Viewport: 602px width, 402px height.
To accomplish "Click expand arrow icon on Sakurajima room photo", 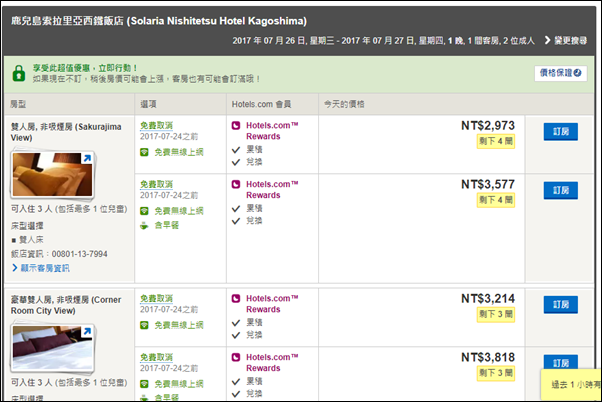I will [x=87, y=158].
